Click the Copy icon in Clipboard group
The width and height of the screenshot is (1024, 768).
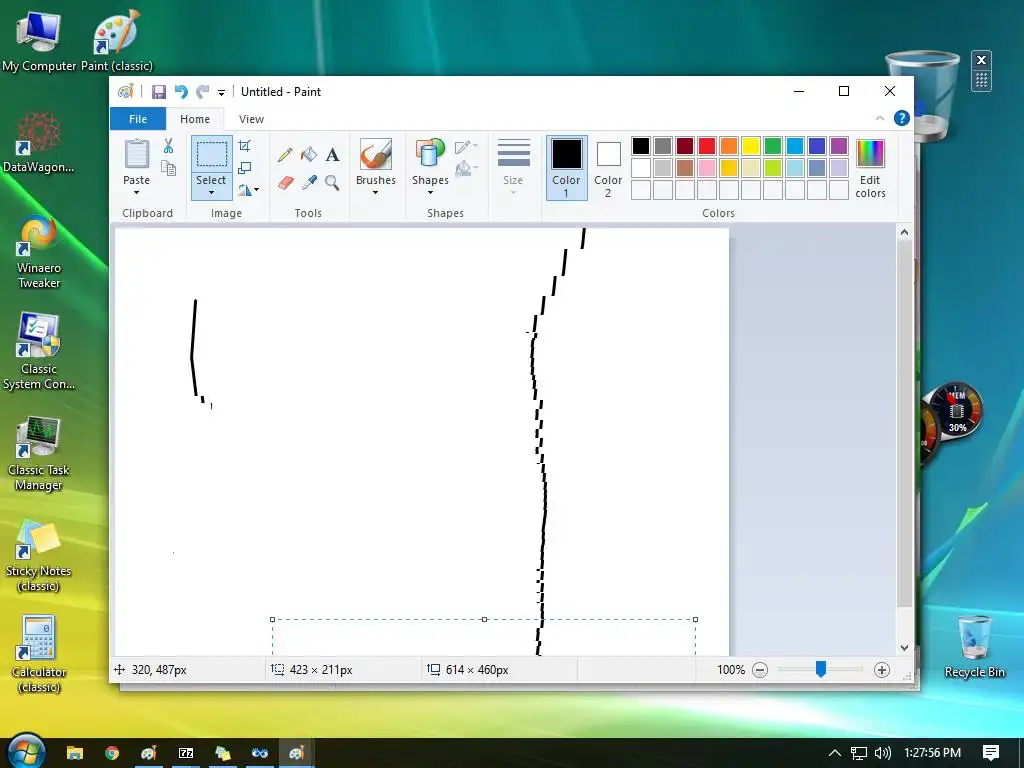168,169
